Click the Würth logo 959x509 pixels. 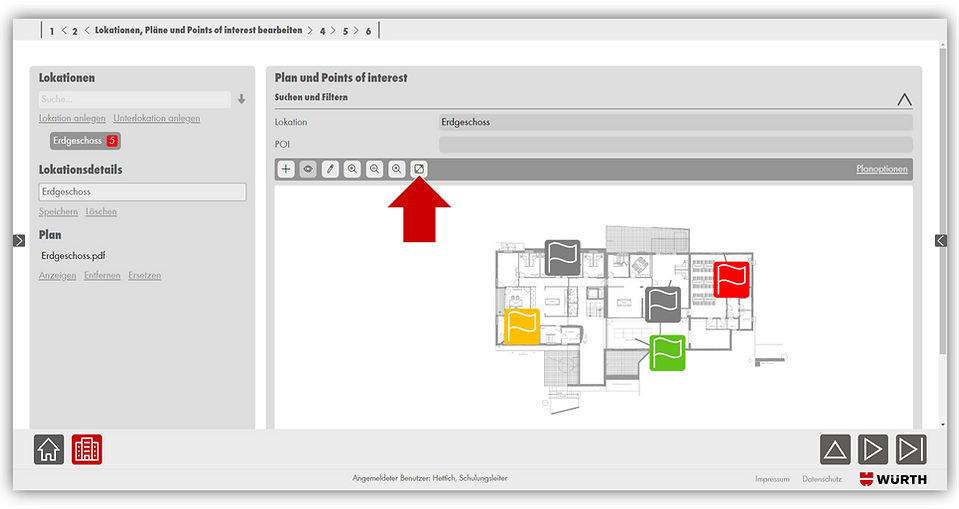coord(893,479)
